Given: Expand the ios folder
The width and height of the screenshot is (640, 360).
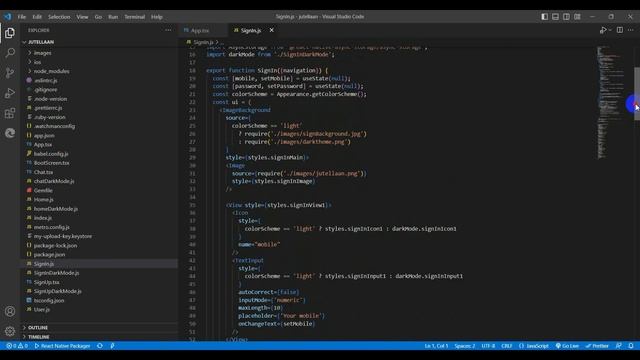Looking at the screenshot, I should pyautogui.click(x=37, y=62).
